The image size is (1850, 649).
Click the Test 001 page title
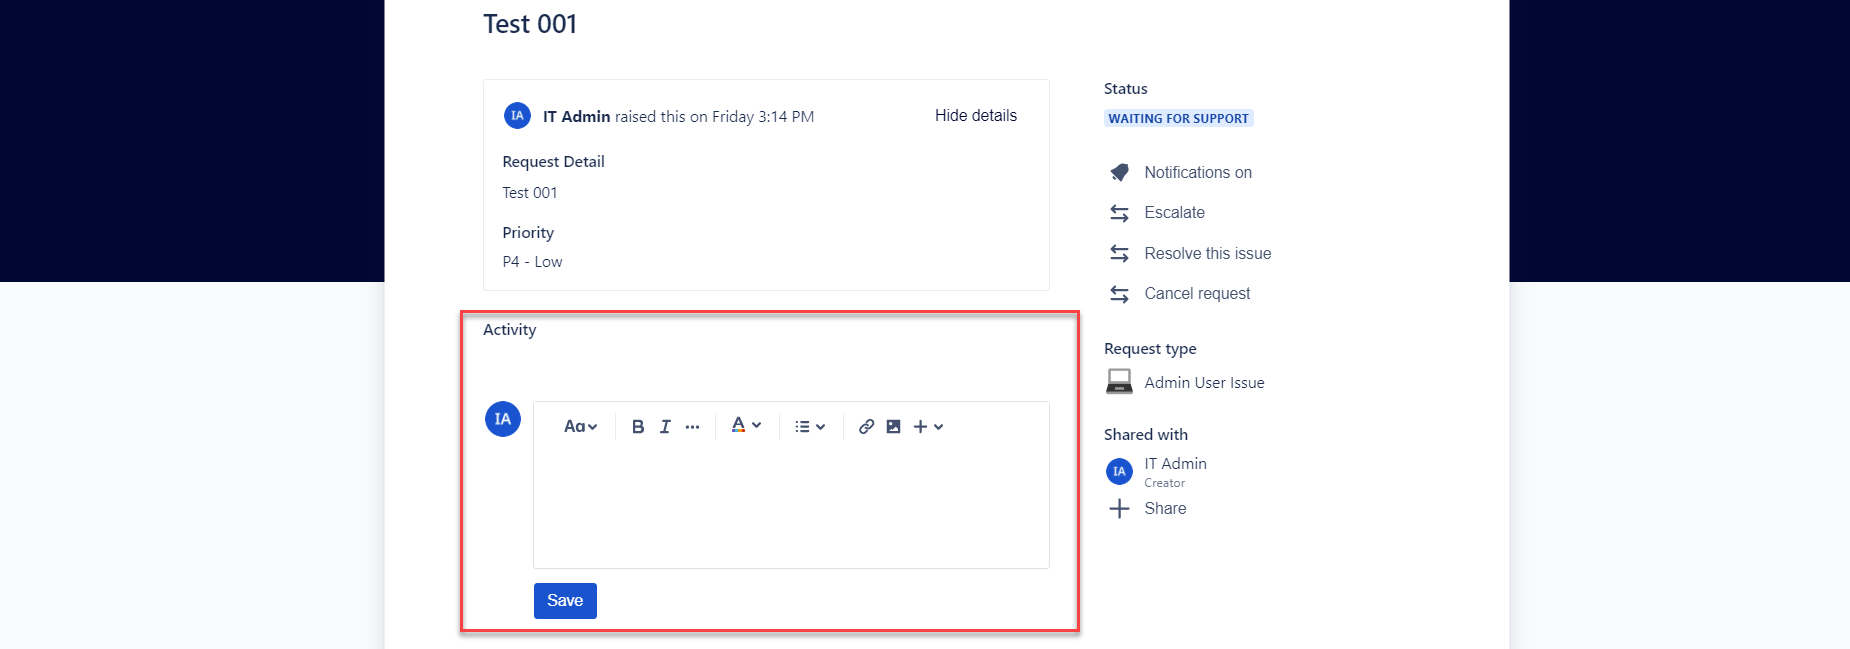click(530, 24)
